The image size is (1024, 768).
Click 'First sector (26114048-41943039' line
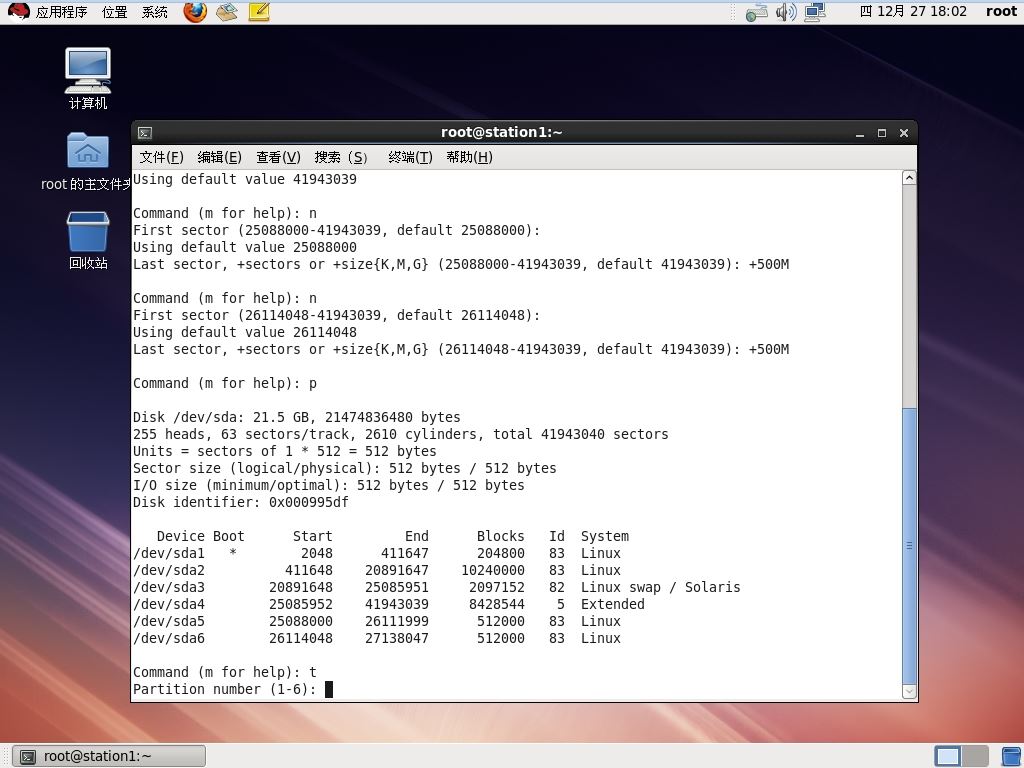tap(337, 315)
